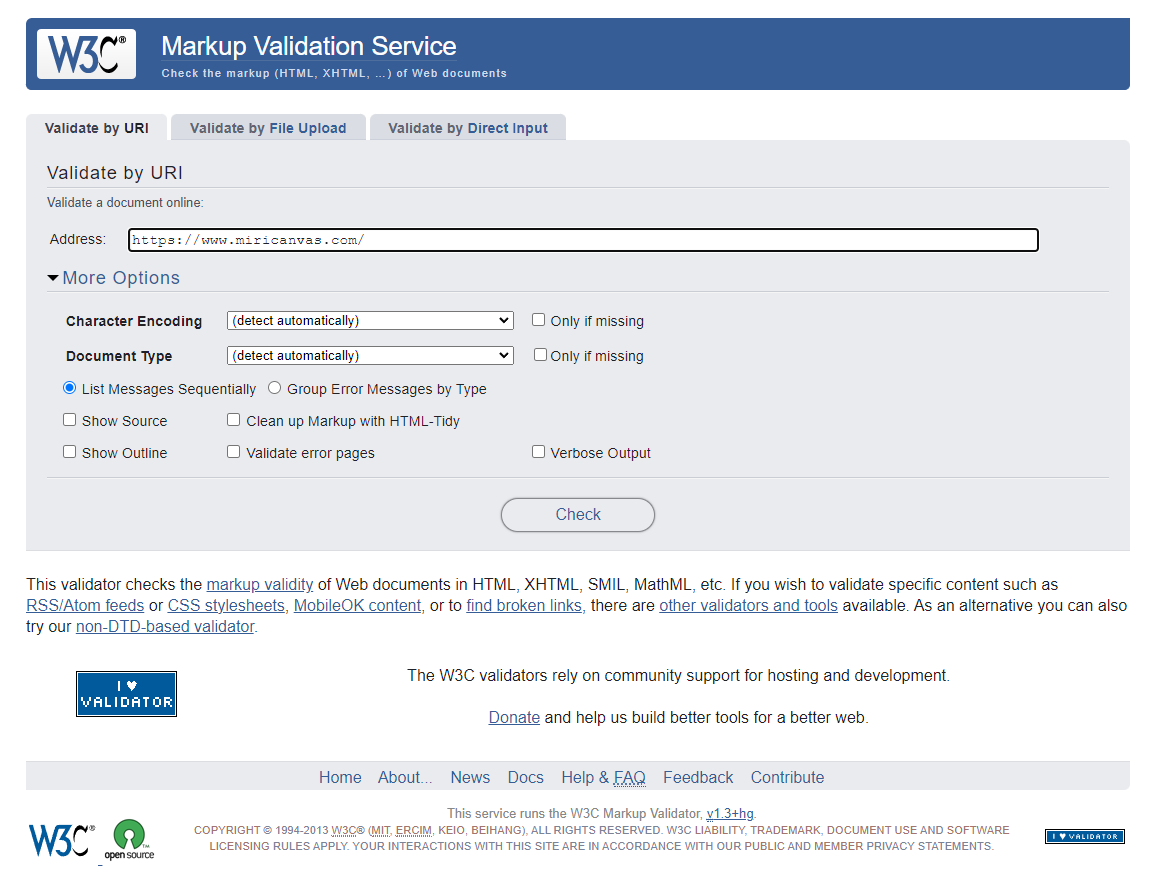
Task: Open the markup validity link
Action: 259,585
